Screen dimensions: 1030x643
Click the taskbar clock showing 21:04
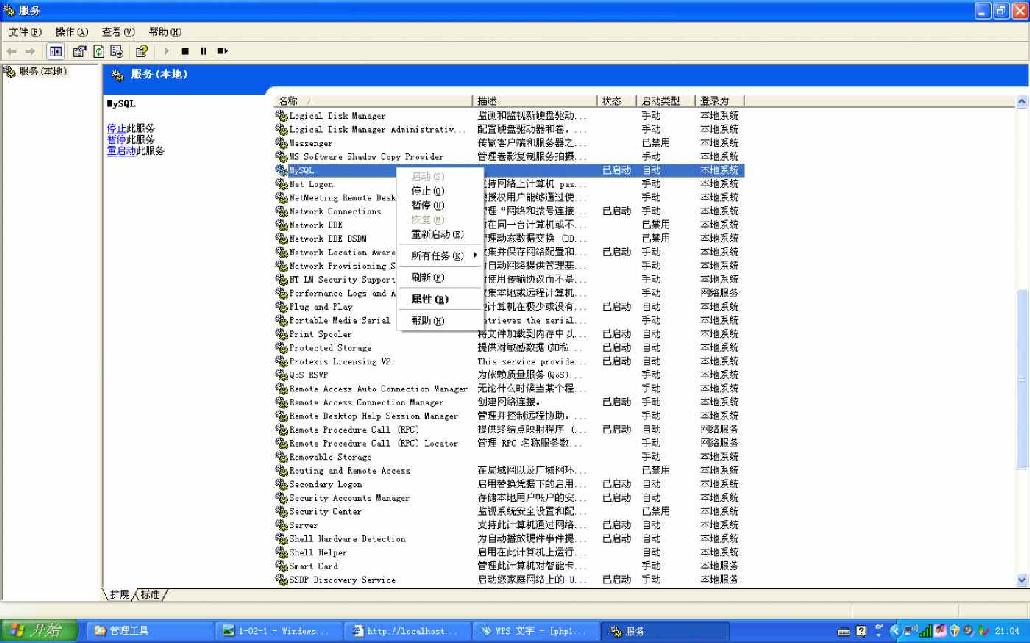point(1007,631)
